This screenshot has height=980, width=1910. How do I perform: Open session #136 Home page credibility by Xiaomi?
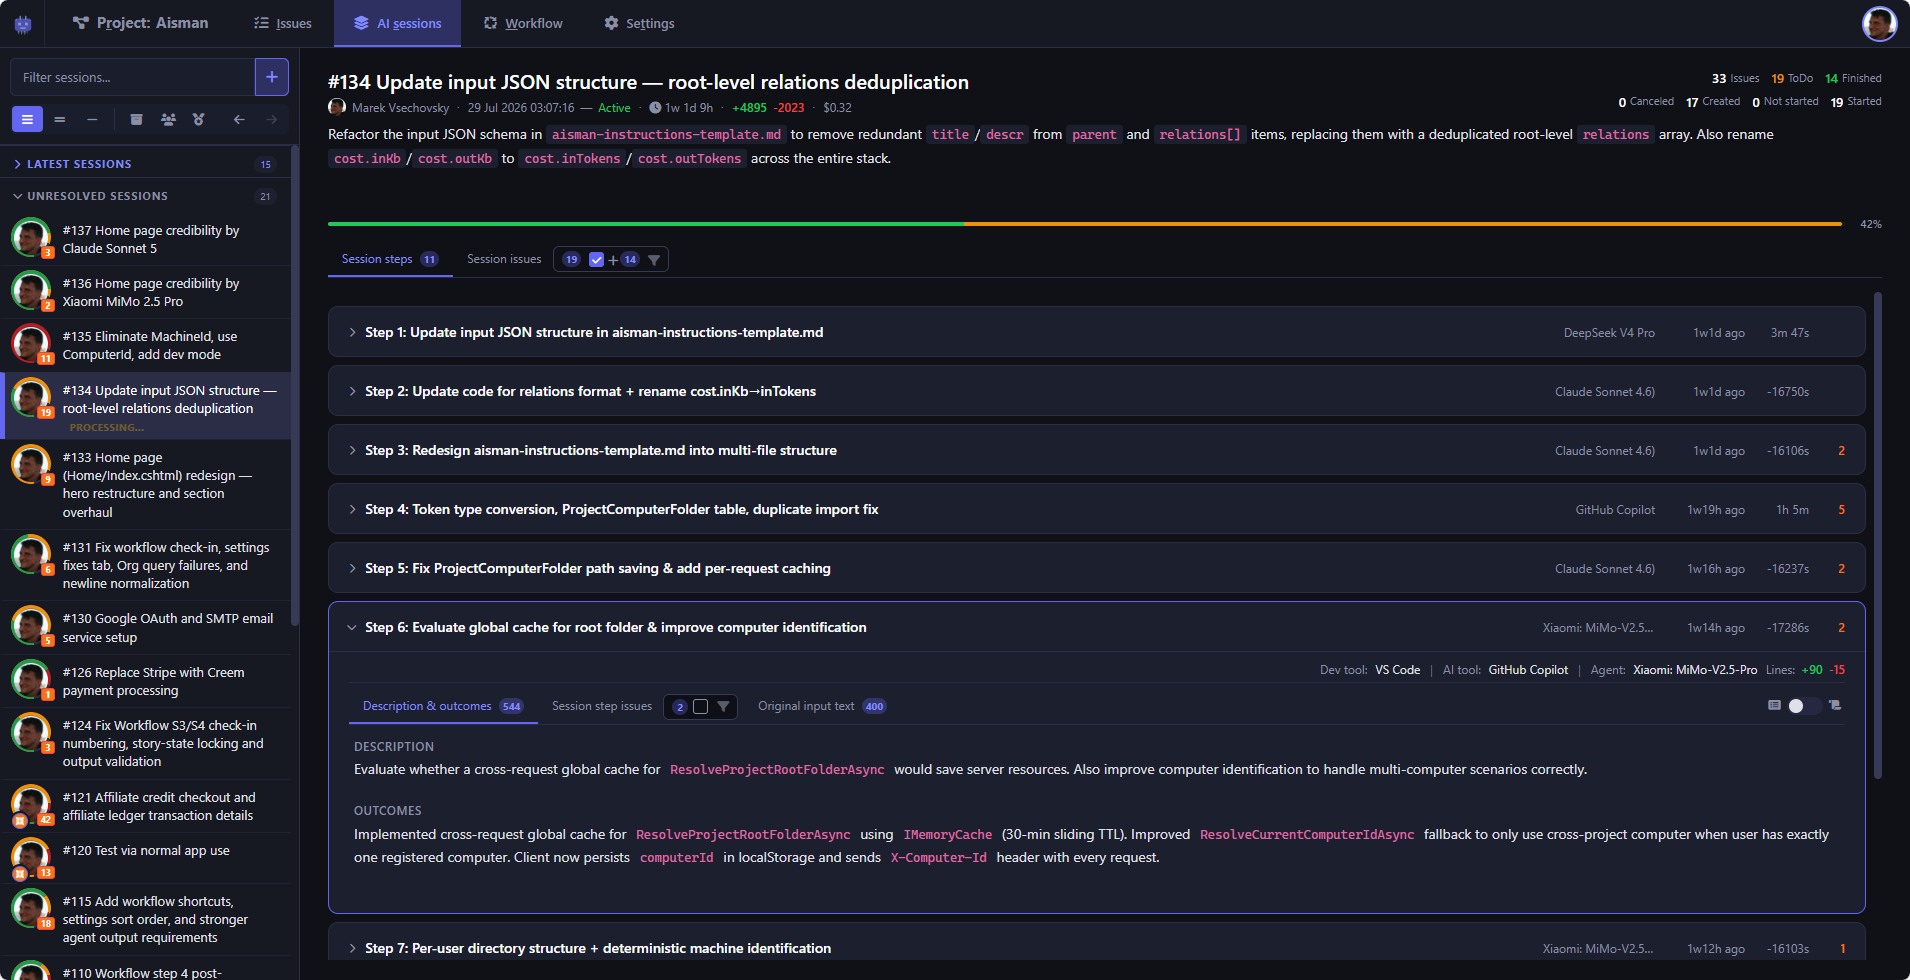(148, 292)
